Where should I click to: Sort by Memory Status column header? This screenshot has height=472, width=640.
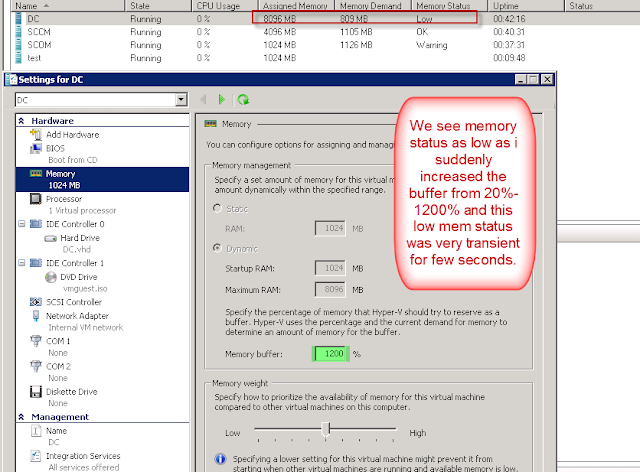pos(450,6)
